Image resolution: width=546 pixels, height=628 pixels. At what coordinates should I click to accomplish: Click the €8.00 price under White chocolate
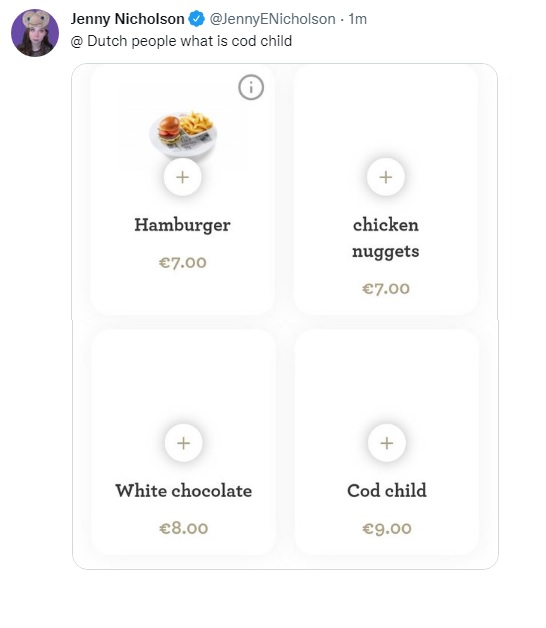pos(183,528)
